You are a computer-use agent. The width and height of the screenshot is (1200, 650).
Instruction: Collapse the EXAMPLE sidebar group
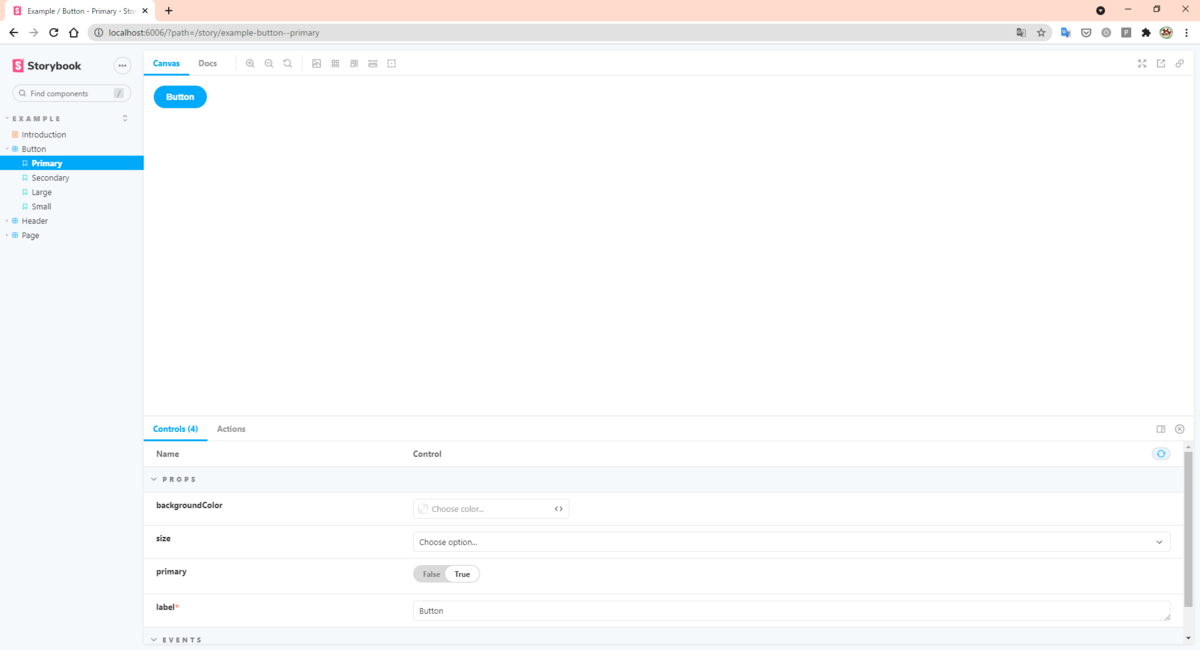(36, 119)
